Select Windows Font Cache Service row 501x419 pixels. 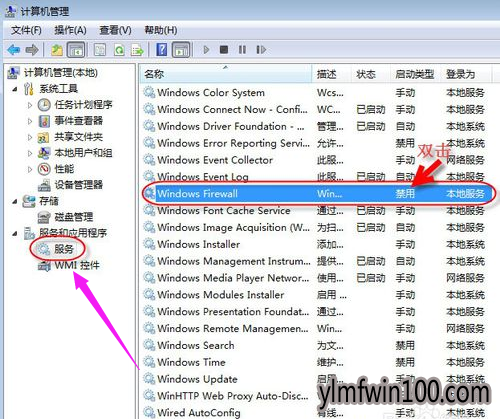click(x=224, y=211)
